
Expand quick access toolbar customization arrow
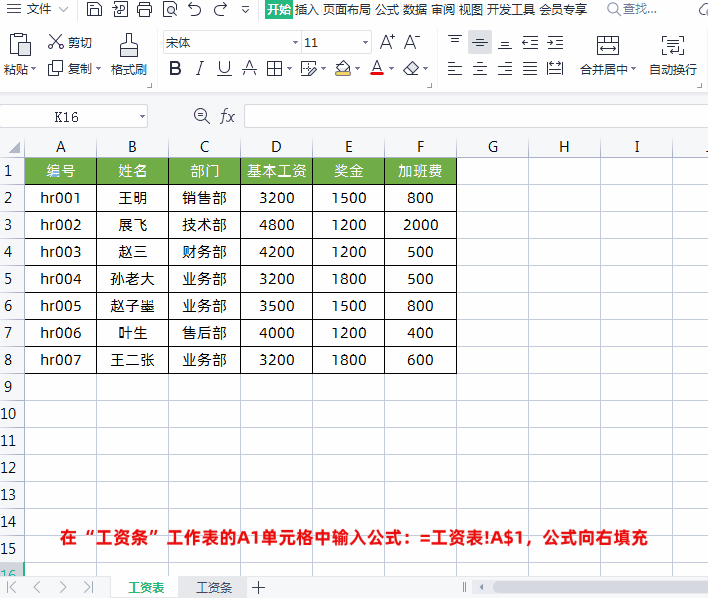245,9
